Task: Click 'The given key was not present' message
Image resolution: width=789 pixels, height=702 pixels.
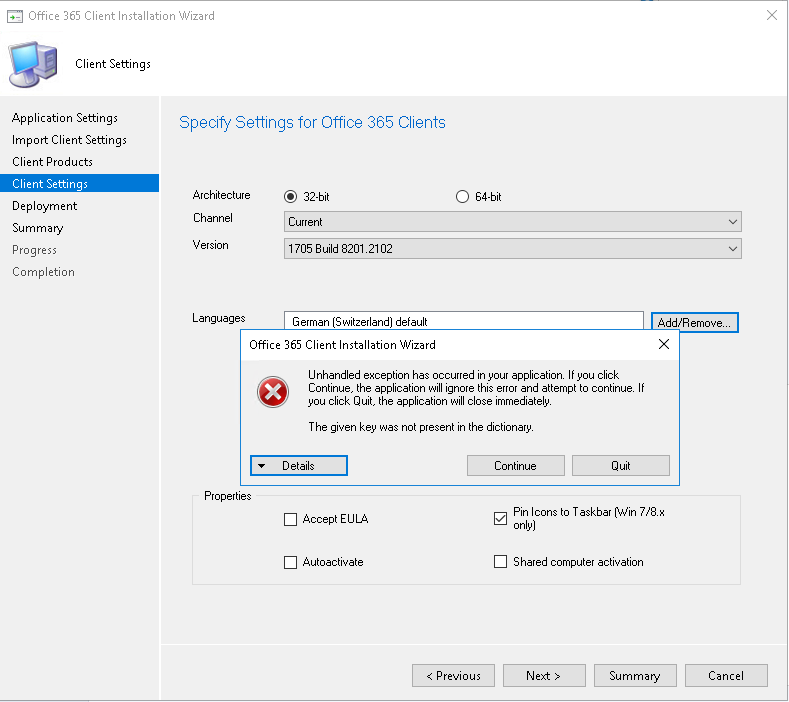Action: [x=421, y=427]
